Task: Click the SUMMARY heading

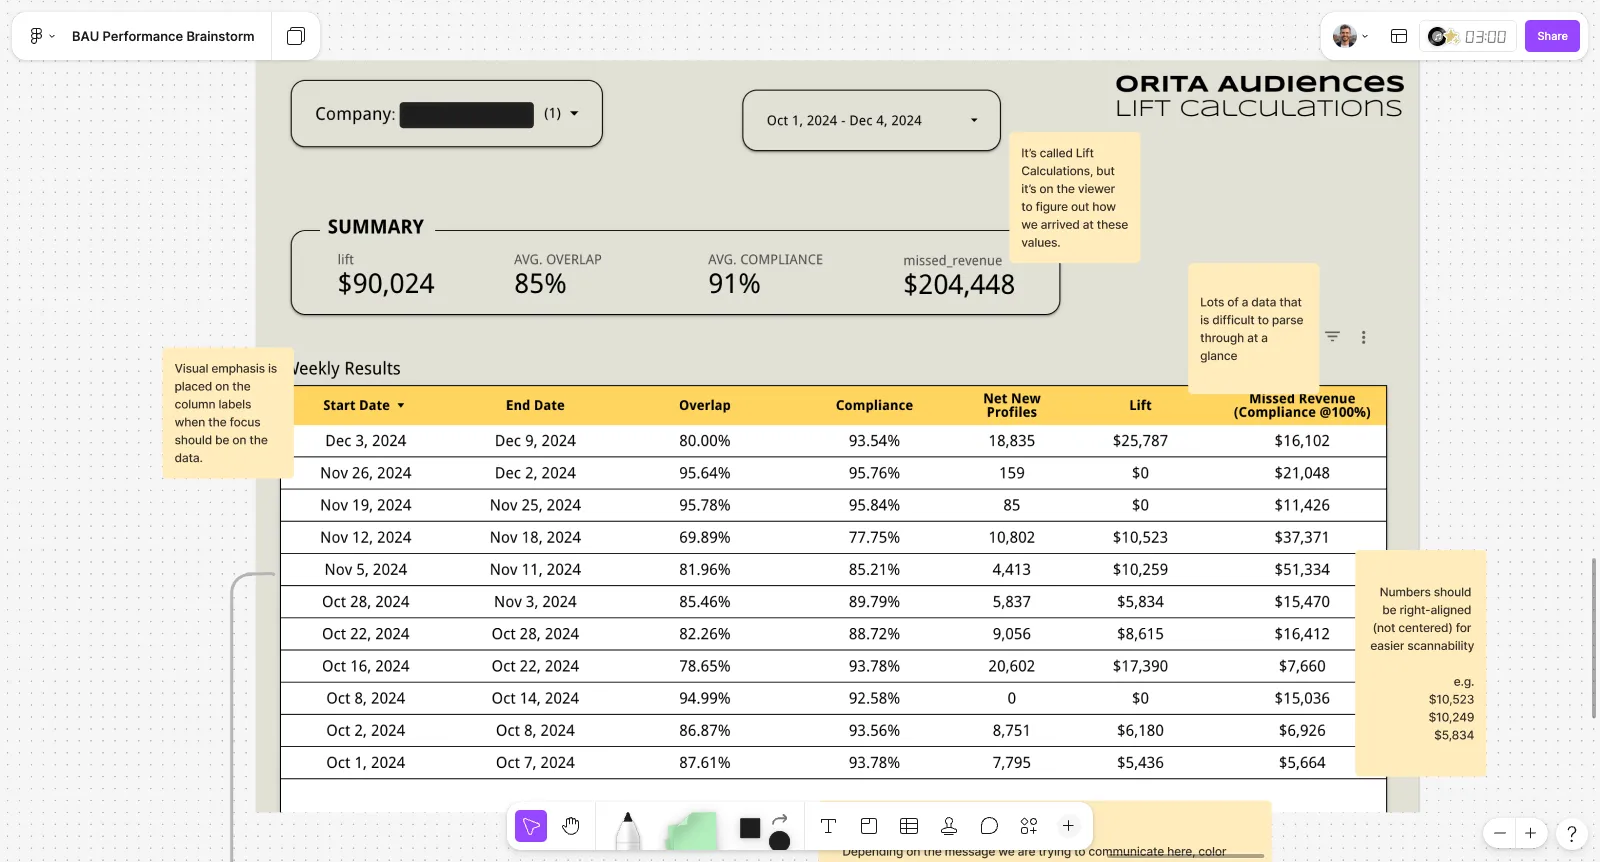Action: tap(376, 227)
